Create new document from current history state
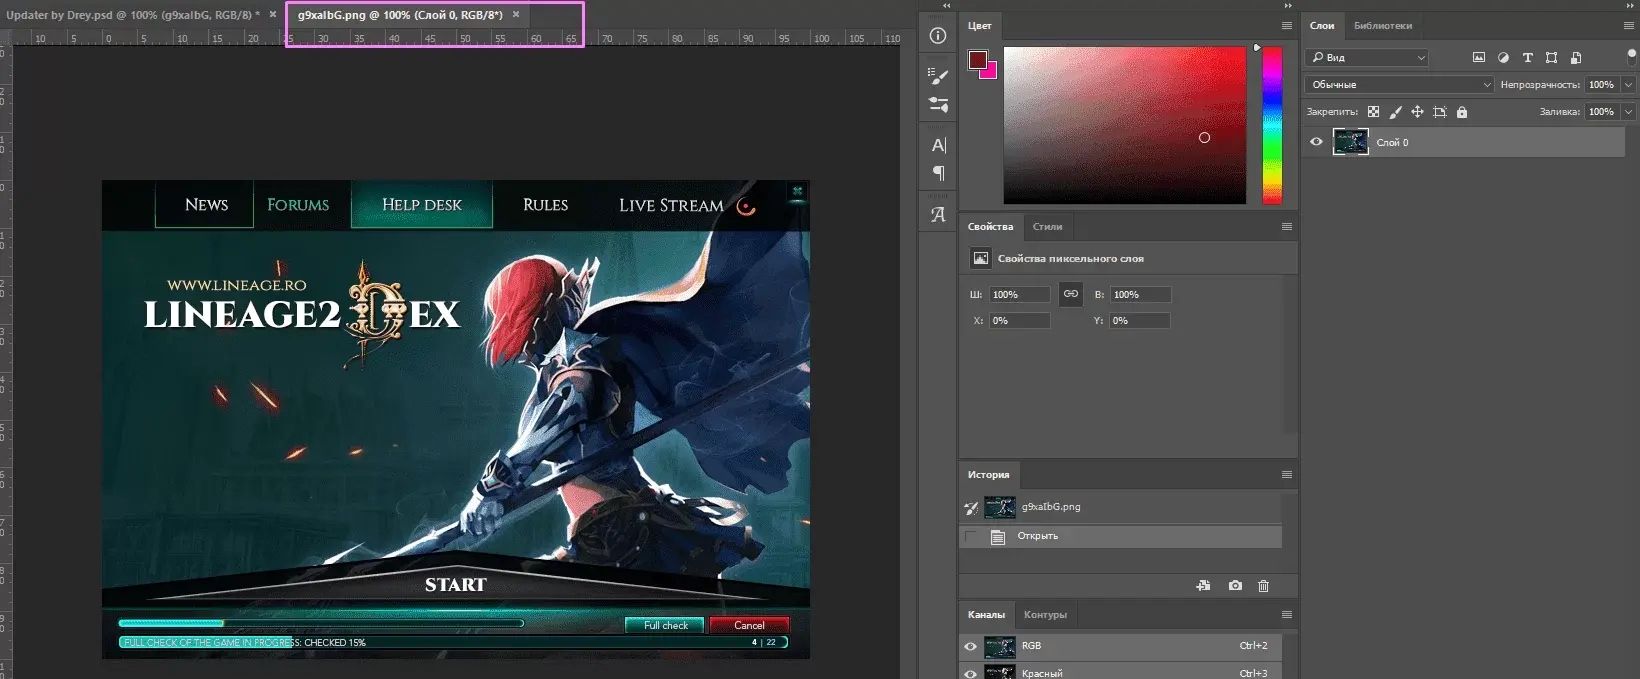 pyautogui.click(x=1203, y=586)
